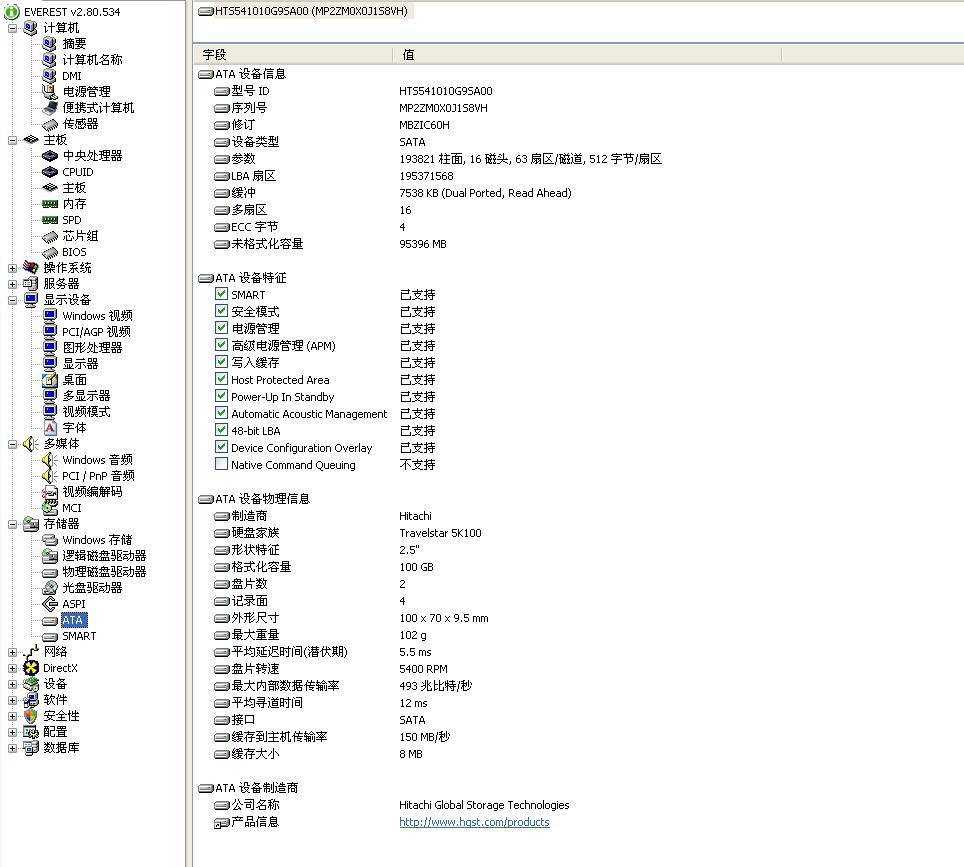Select the SMART item under 存储器
Screen dimensions: 964x867
pyautogui.click(x=79, y=636)
